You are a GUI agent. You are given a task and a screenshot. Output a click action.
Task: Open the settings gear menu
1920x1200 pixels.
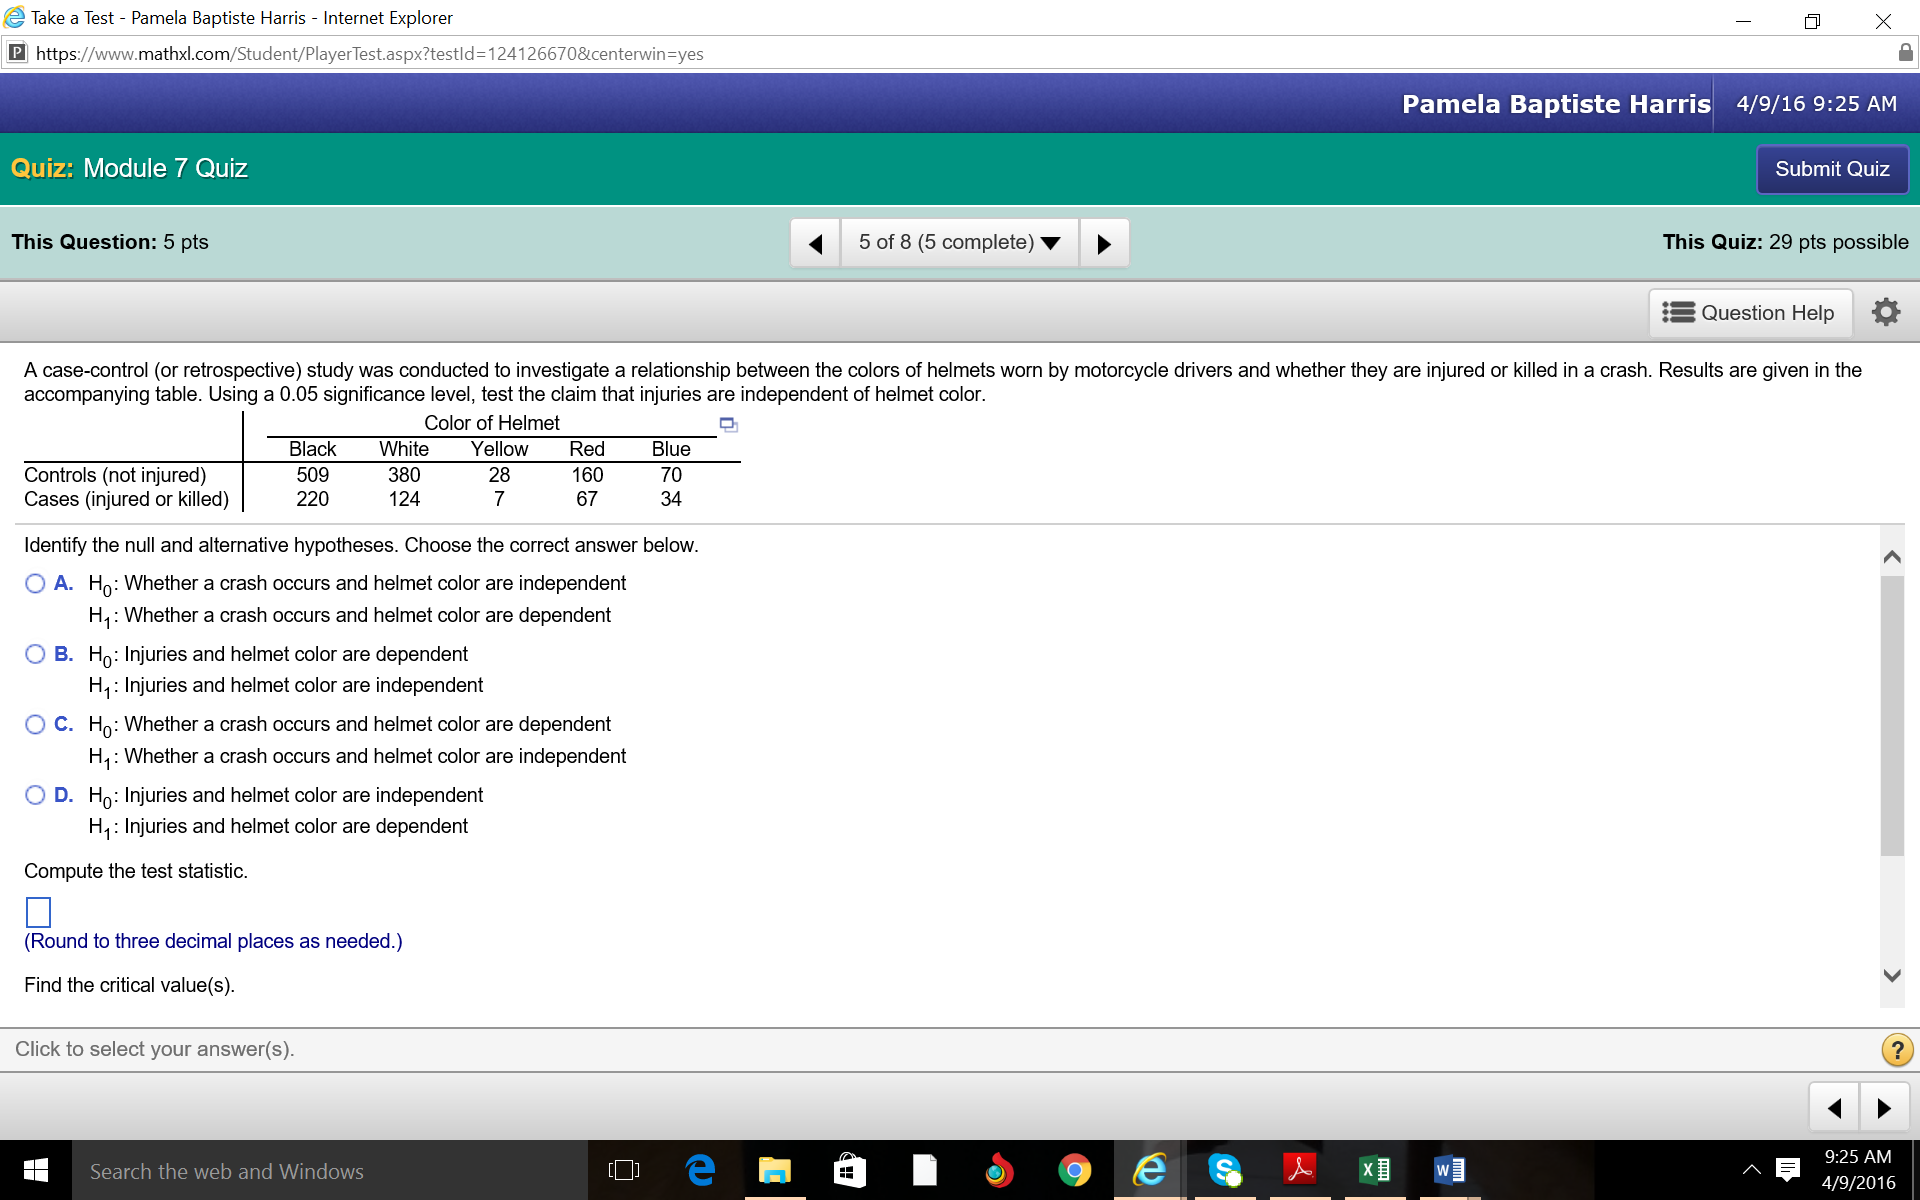pyautogui.click(x=1886, y=311)
